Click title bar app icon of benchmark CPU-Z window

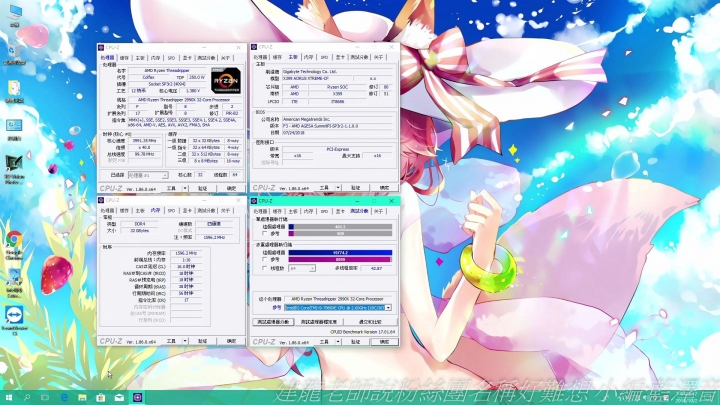click(x=254, y=201)
